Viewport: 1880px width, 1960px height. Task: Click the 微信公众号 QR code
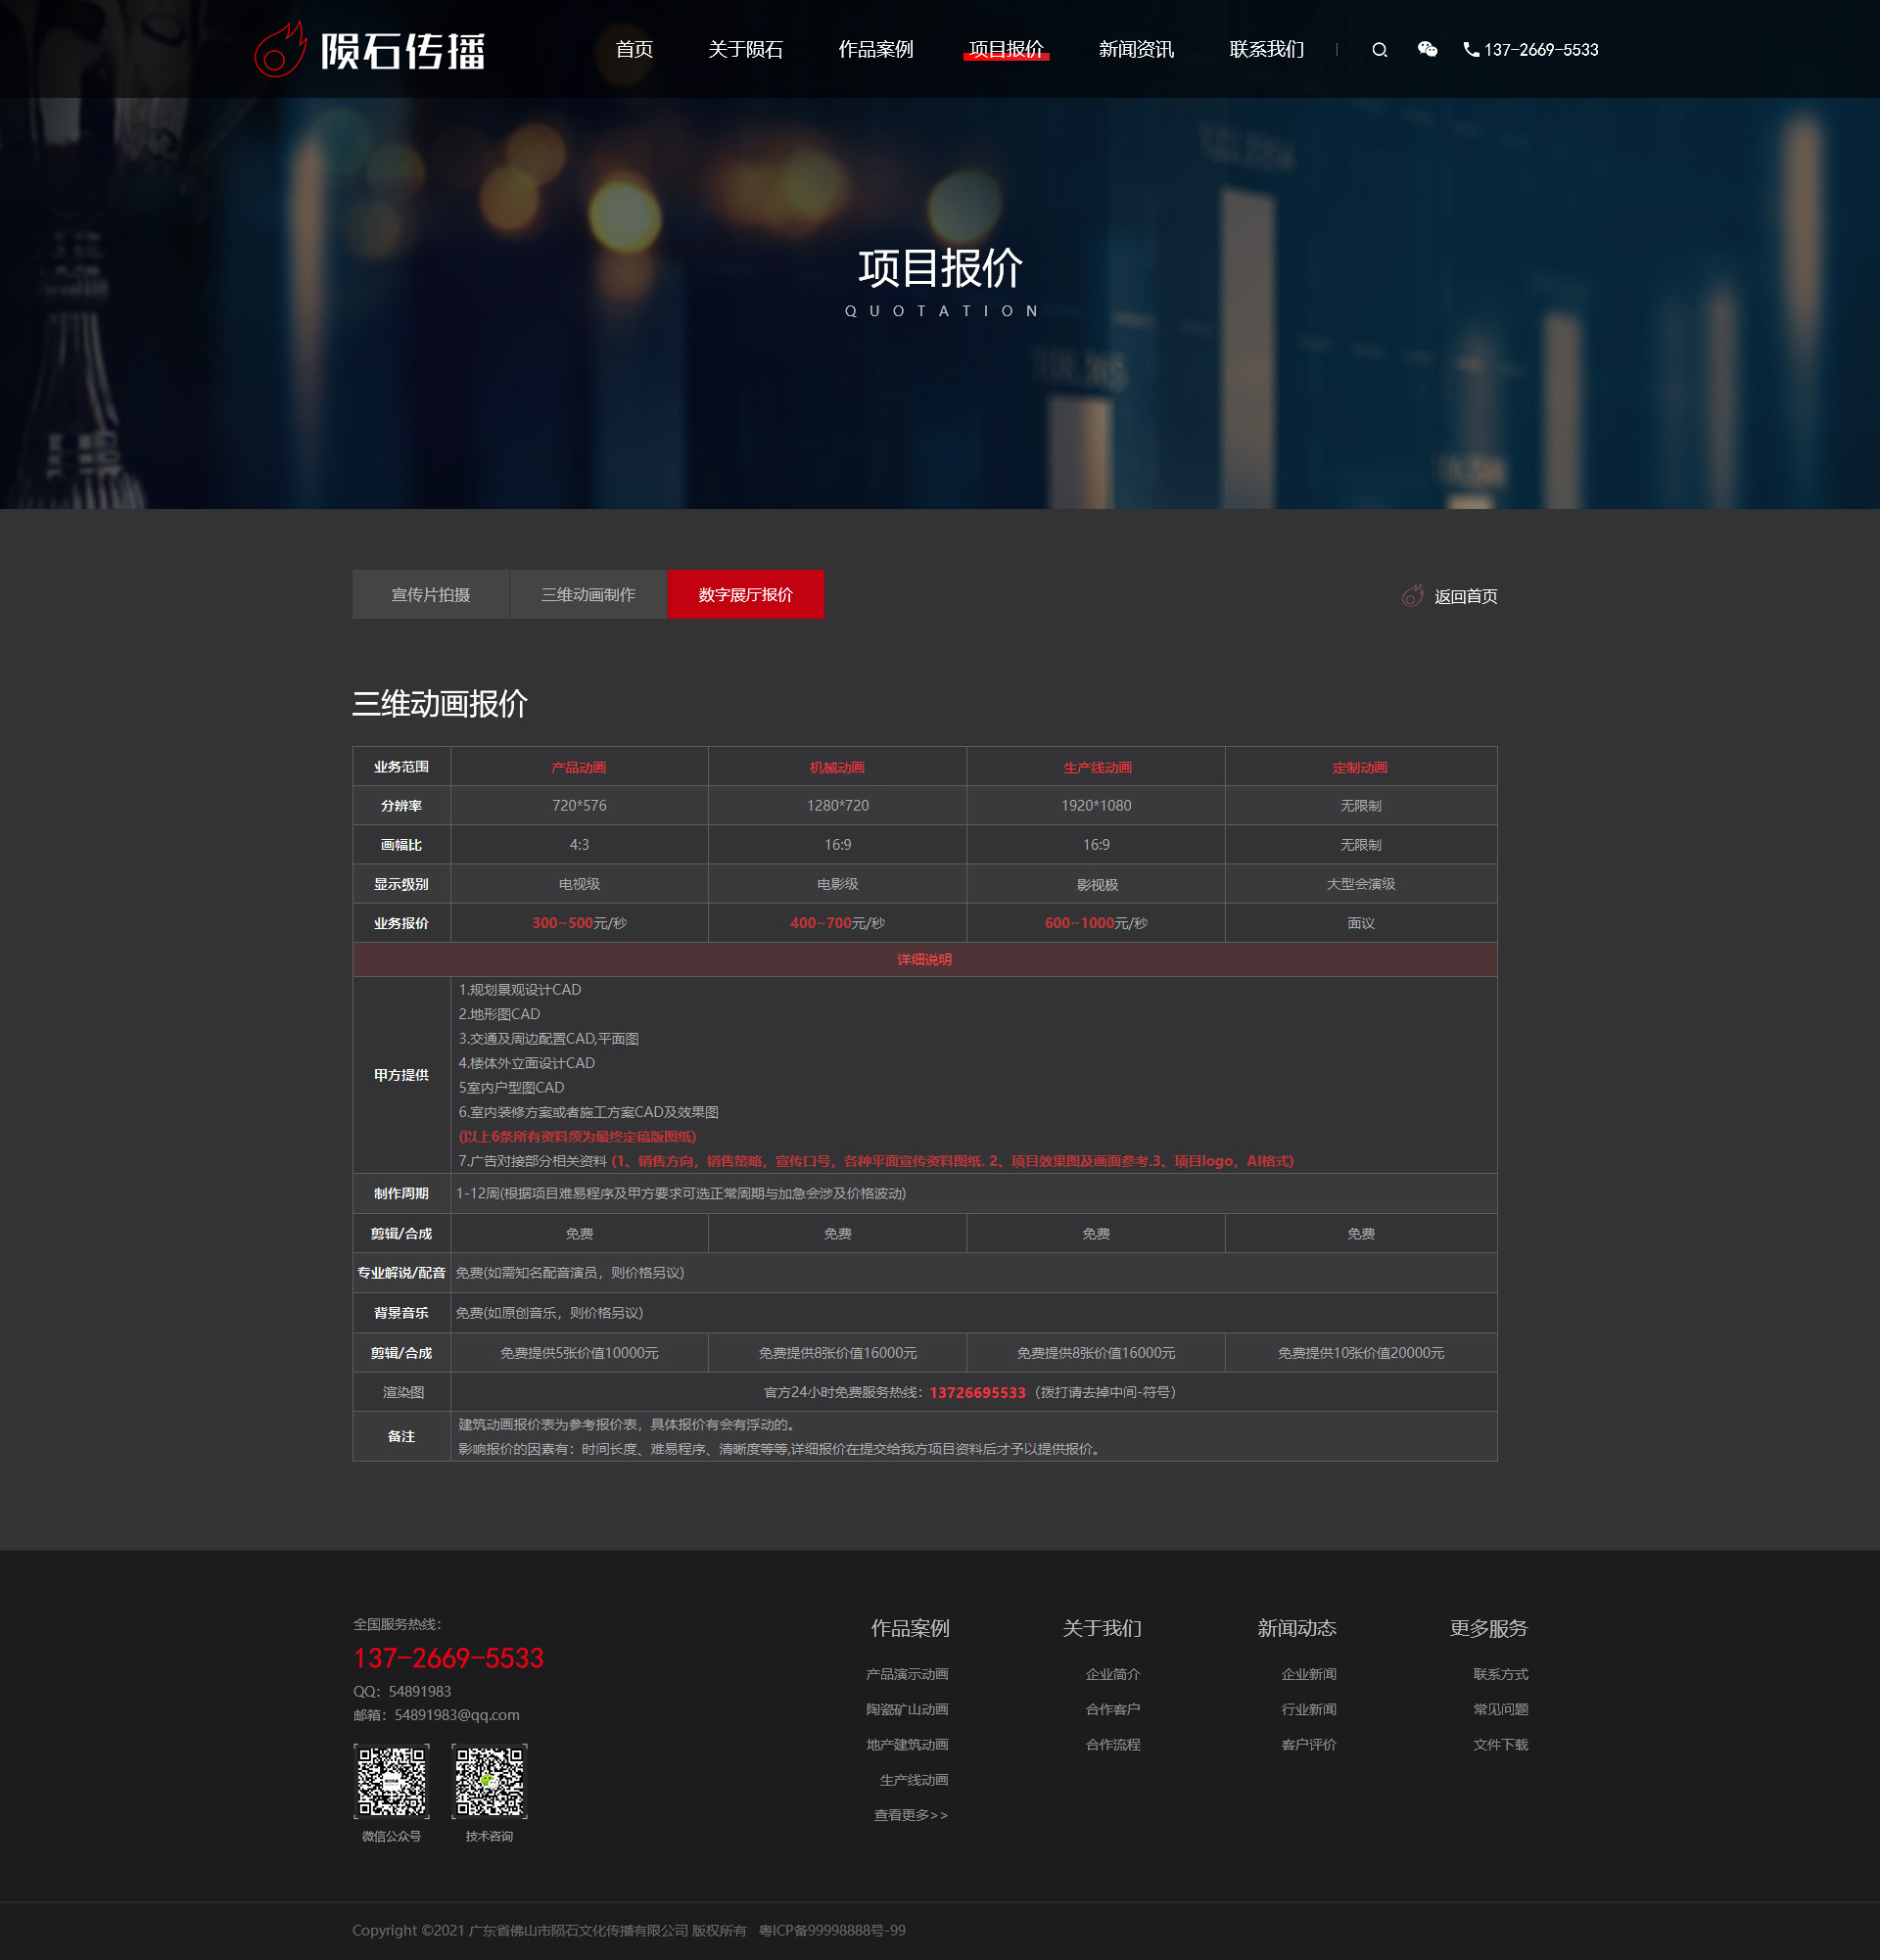(x=391, y=1781)
